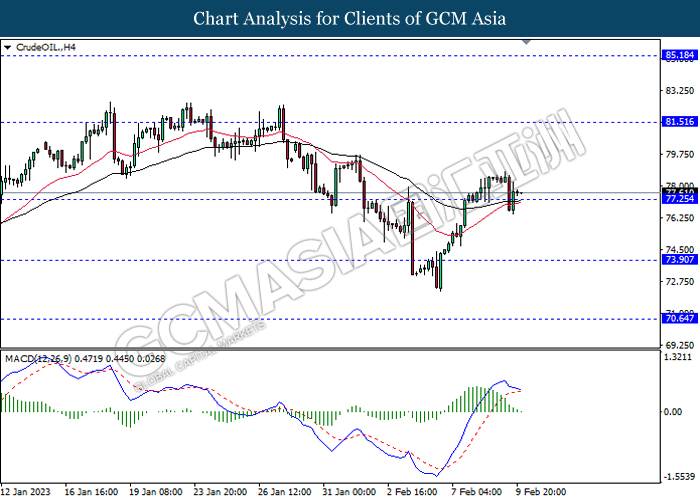Select the 73.907 price level label

click(679, 259)
